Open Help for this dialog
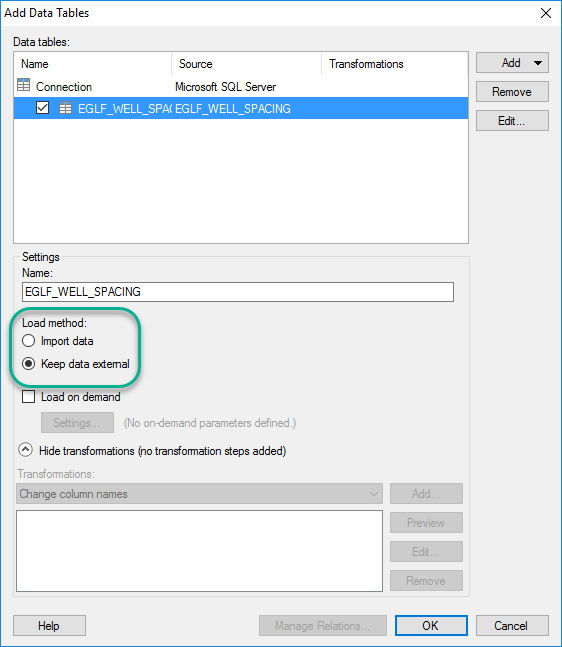This screenshot has height=647, width=562. (x=50, y=626)
